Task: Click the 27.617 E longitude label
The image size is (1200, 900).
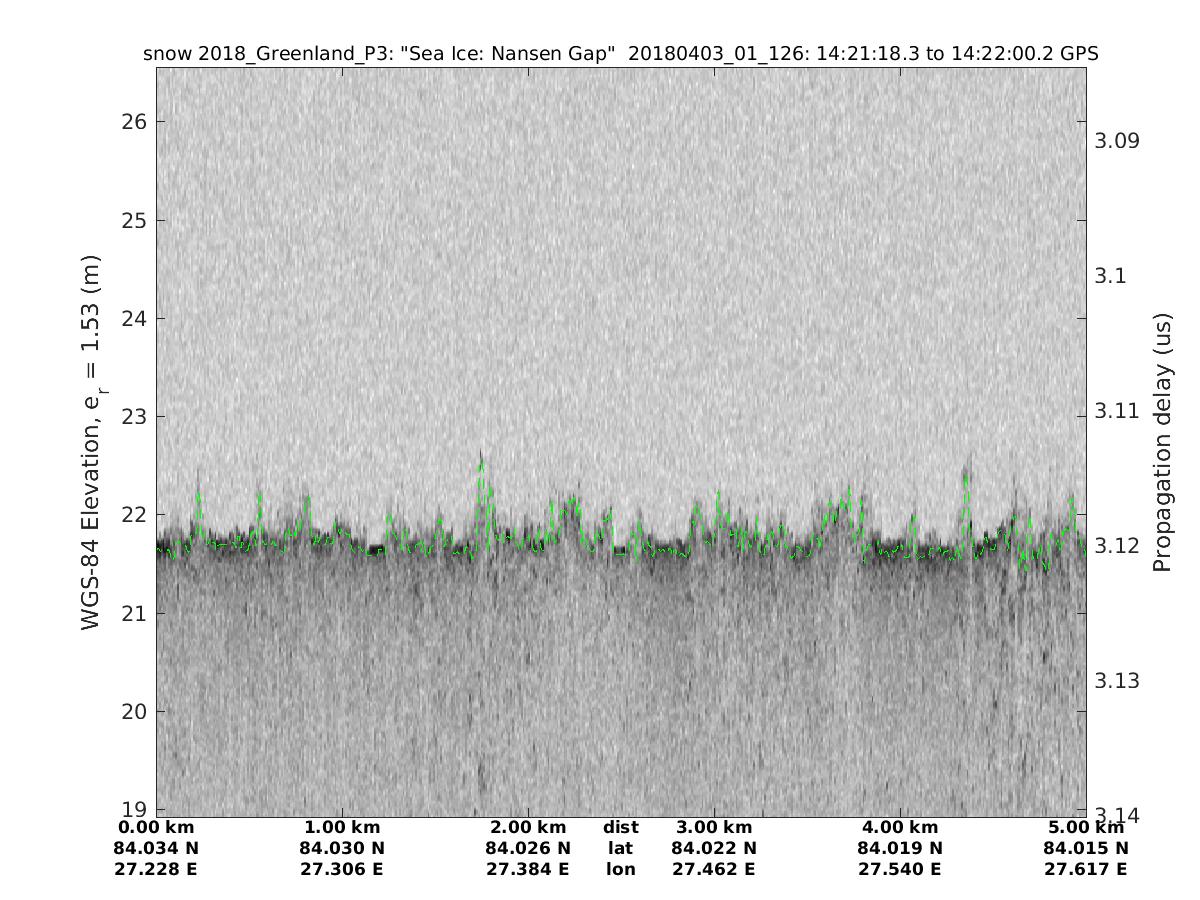Action: click(x=1086, y=870)
